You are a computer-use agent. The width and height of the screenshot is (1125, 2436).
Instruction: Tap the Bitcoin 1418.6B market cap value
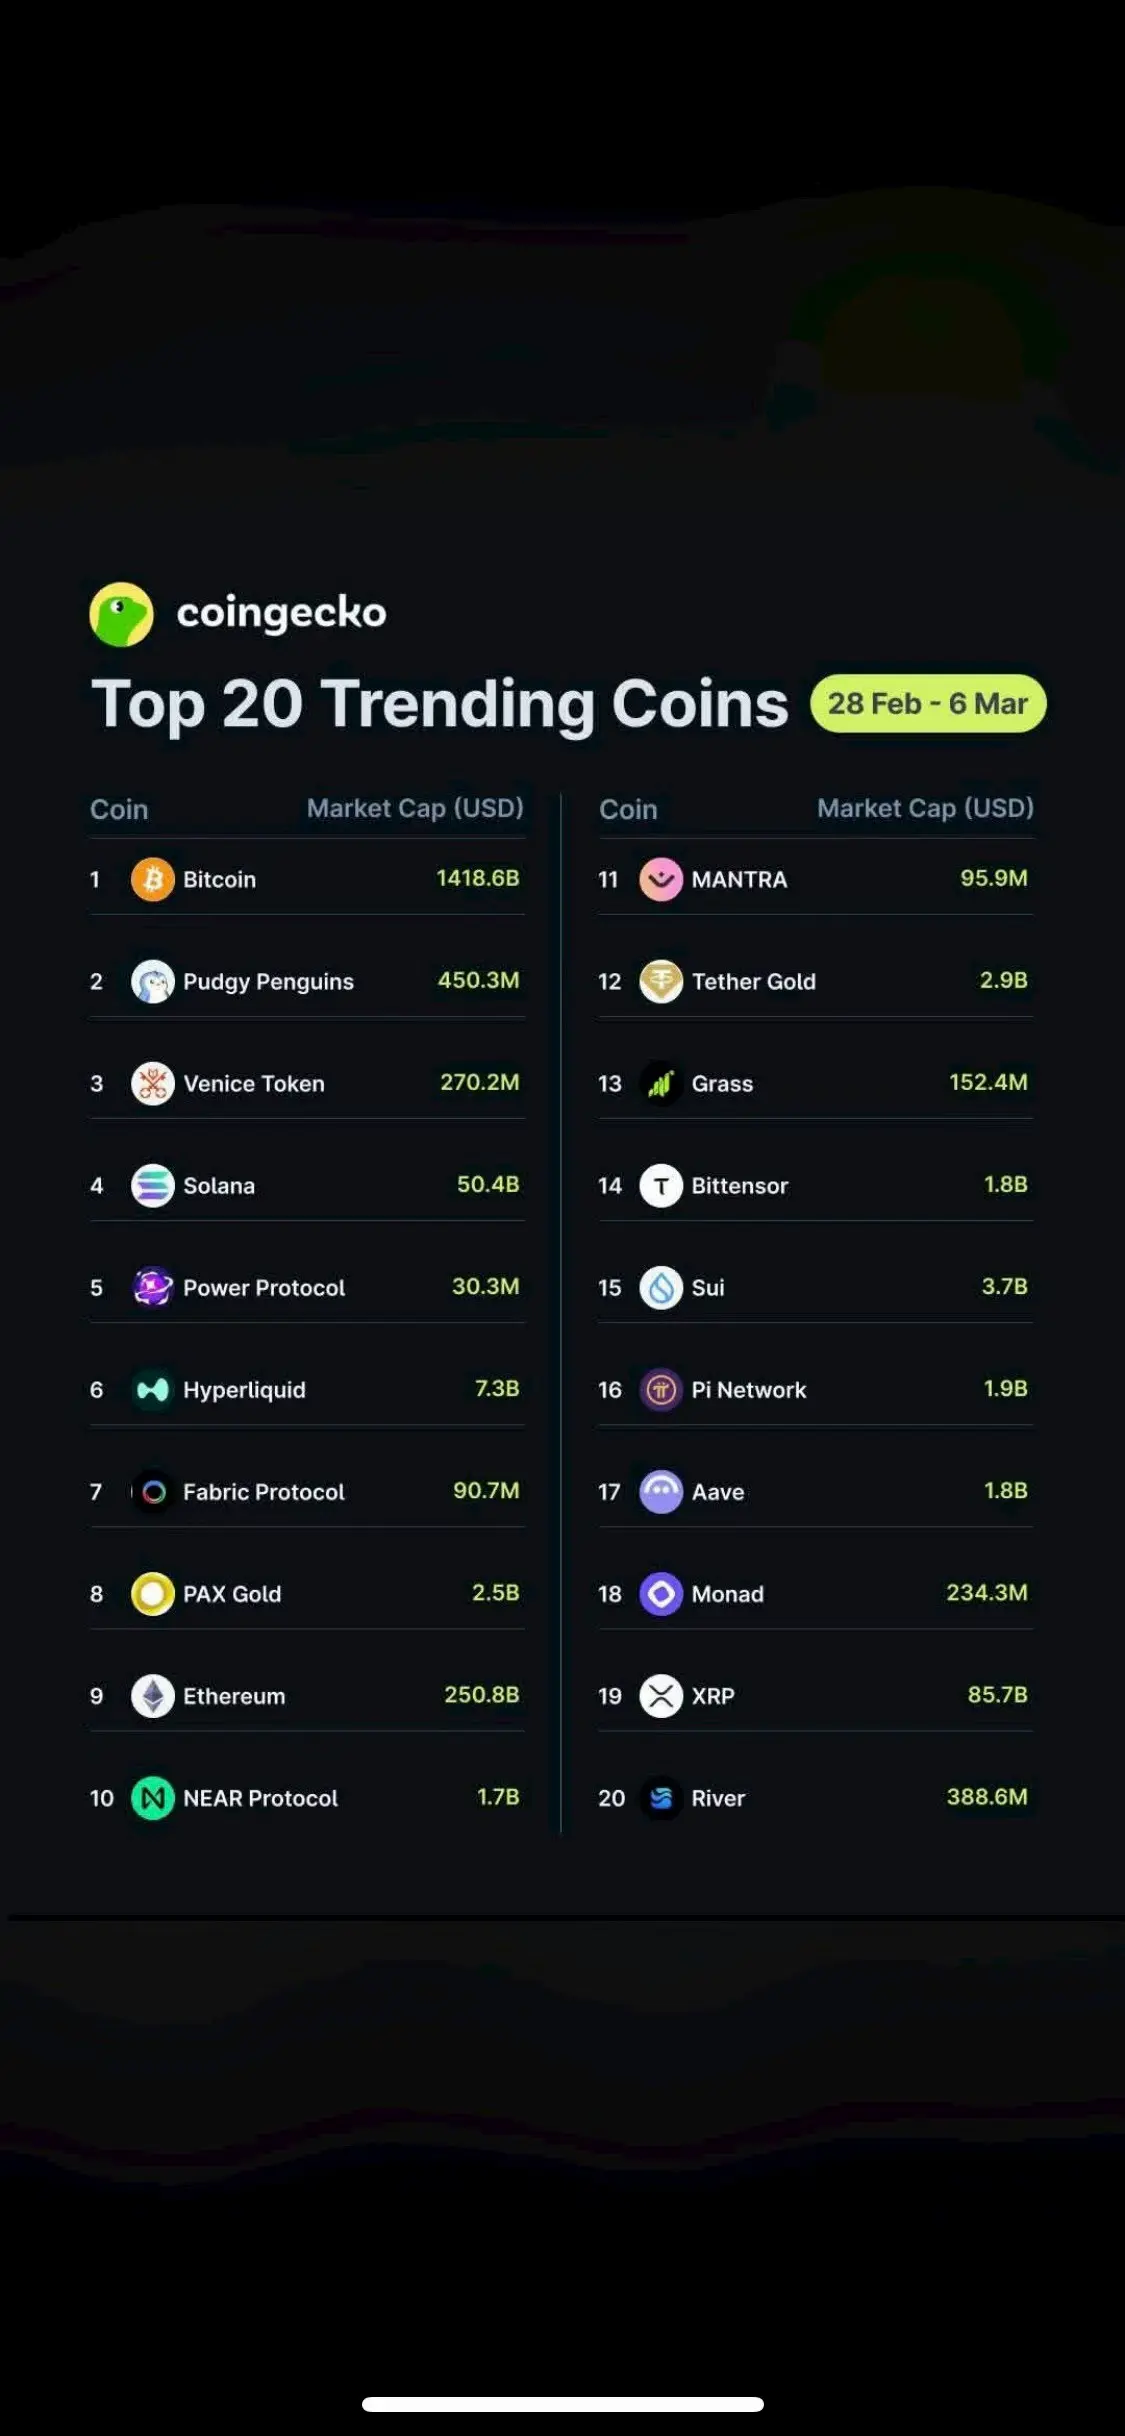click(x=478, y=878)
